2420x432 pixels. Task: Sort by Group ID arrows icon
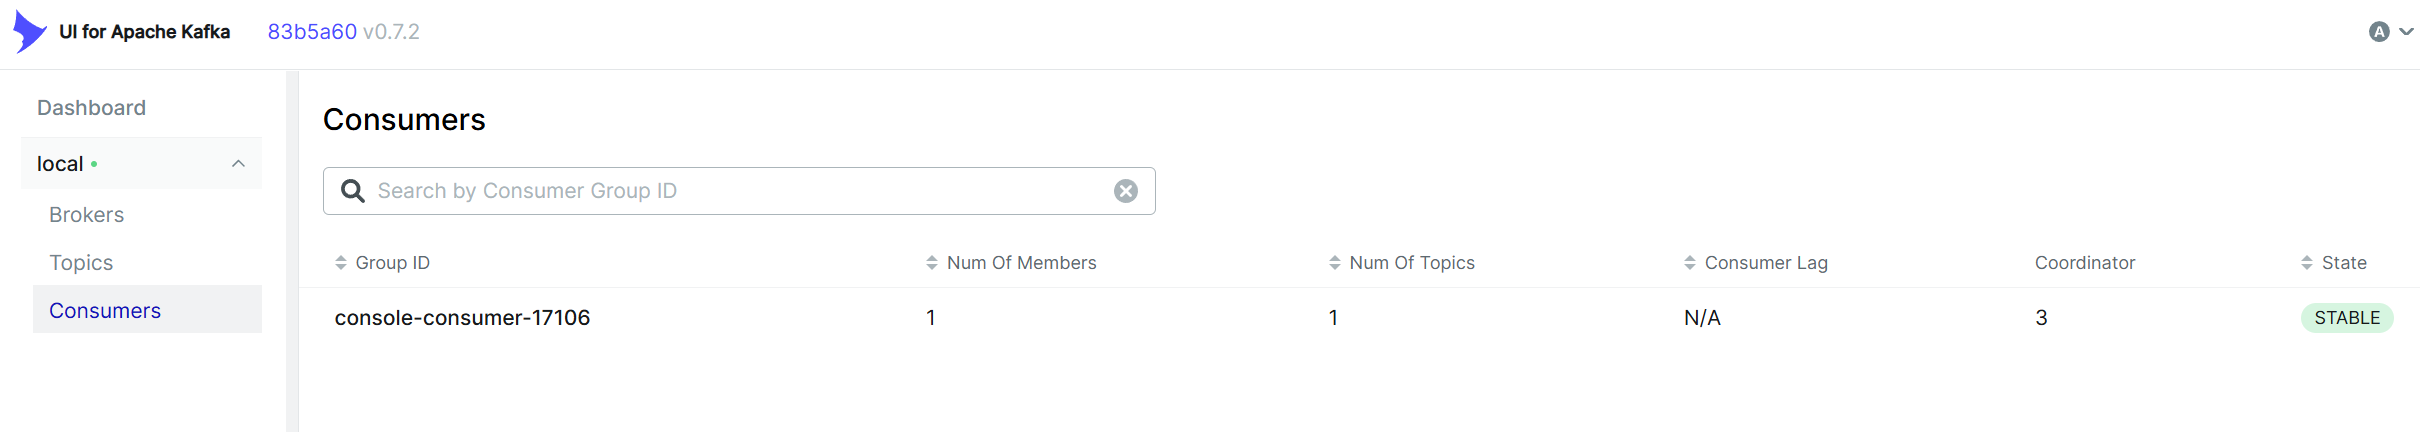coord(341,263)
